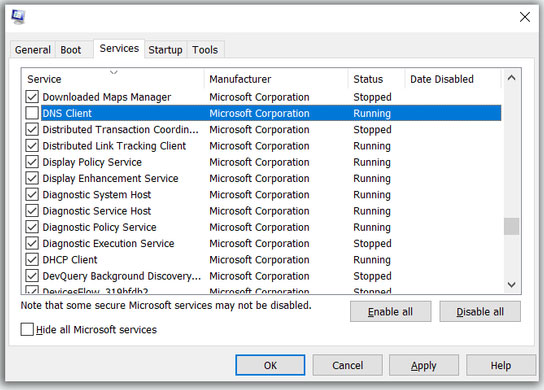Select the 'Downloaded Maps Manager' row name

tap(107, 97)
